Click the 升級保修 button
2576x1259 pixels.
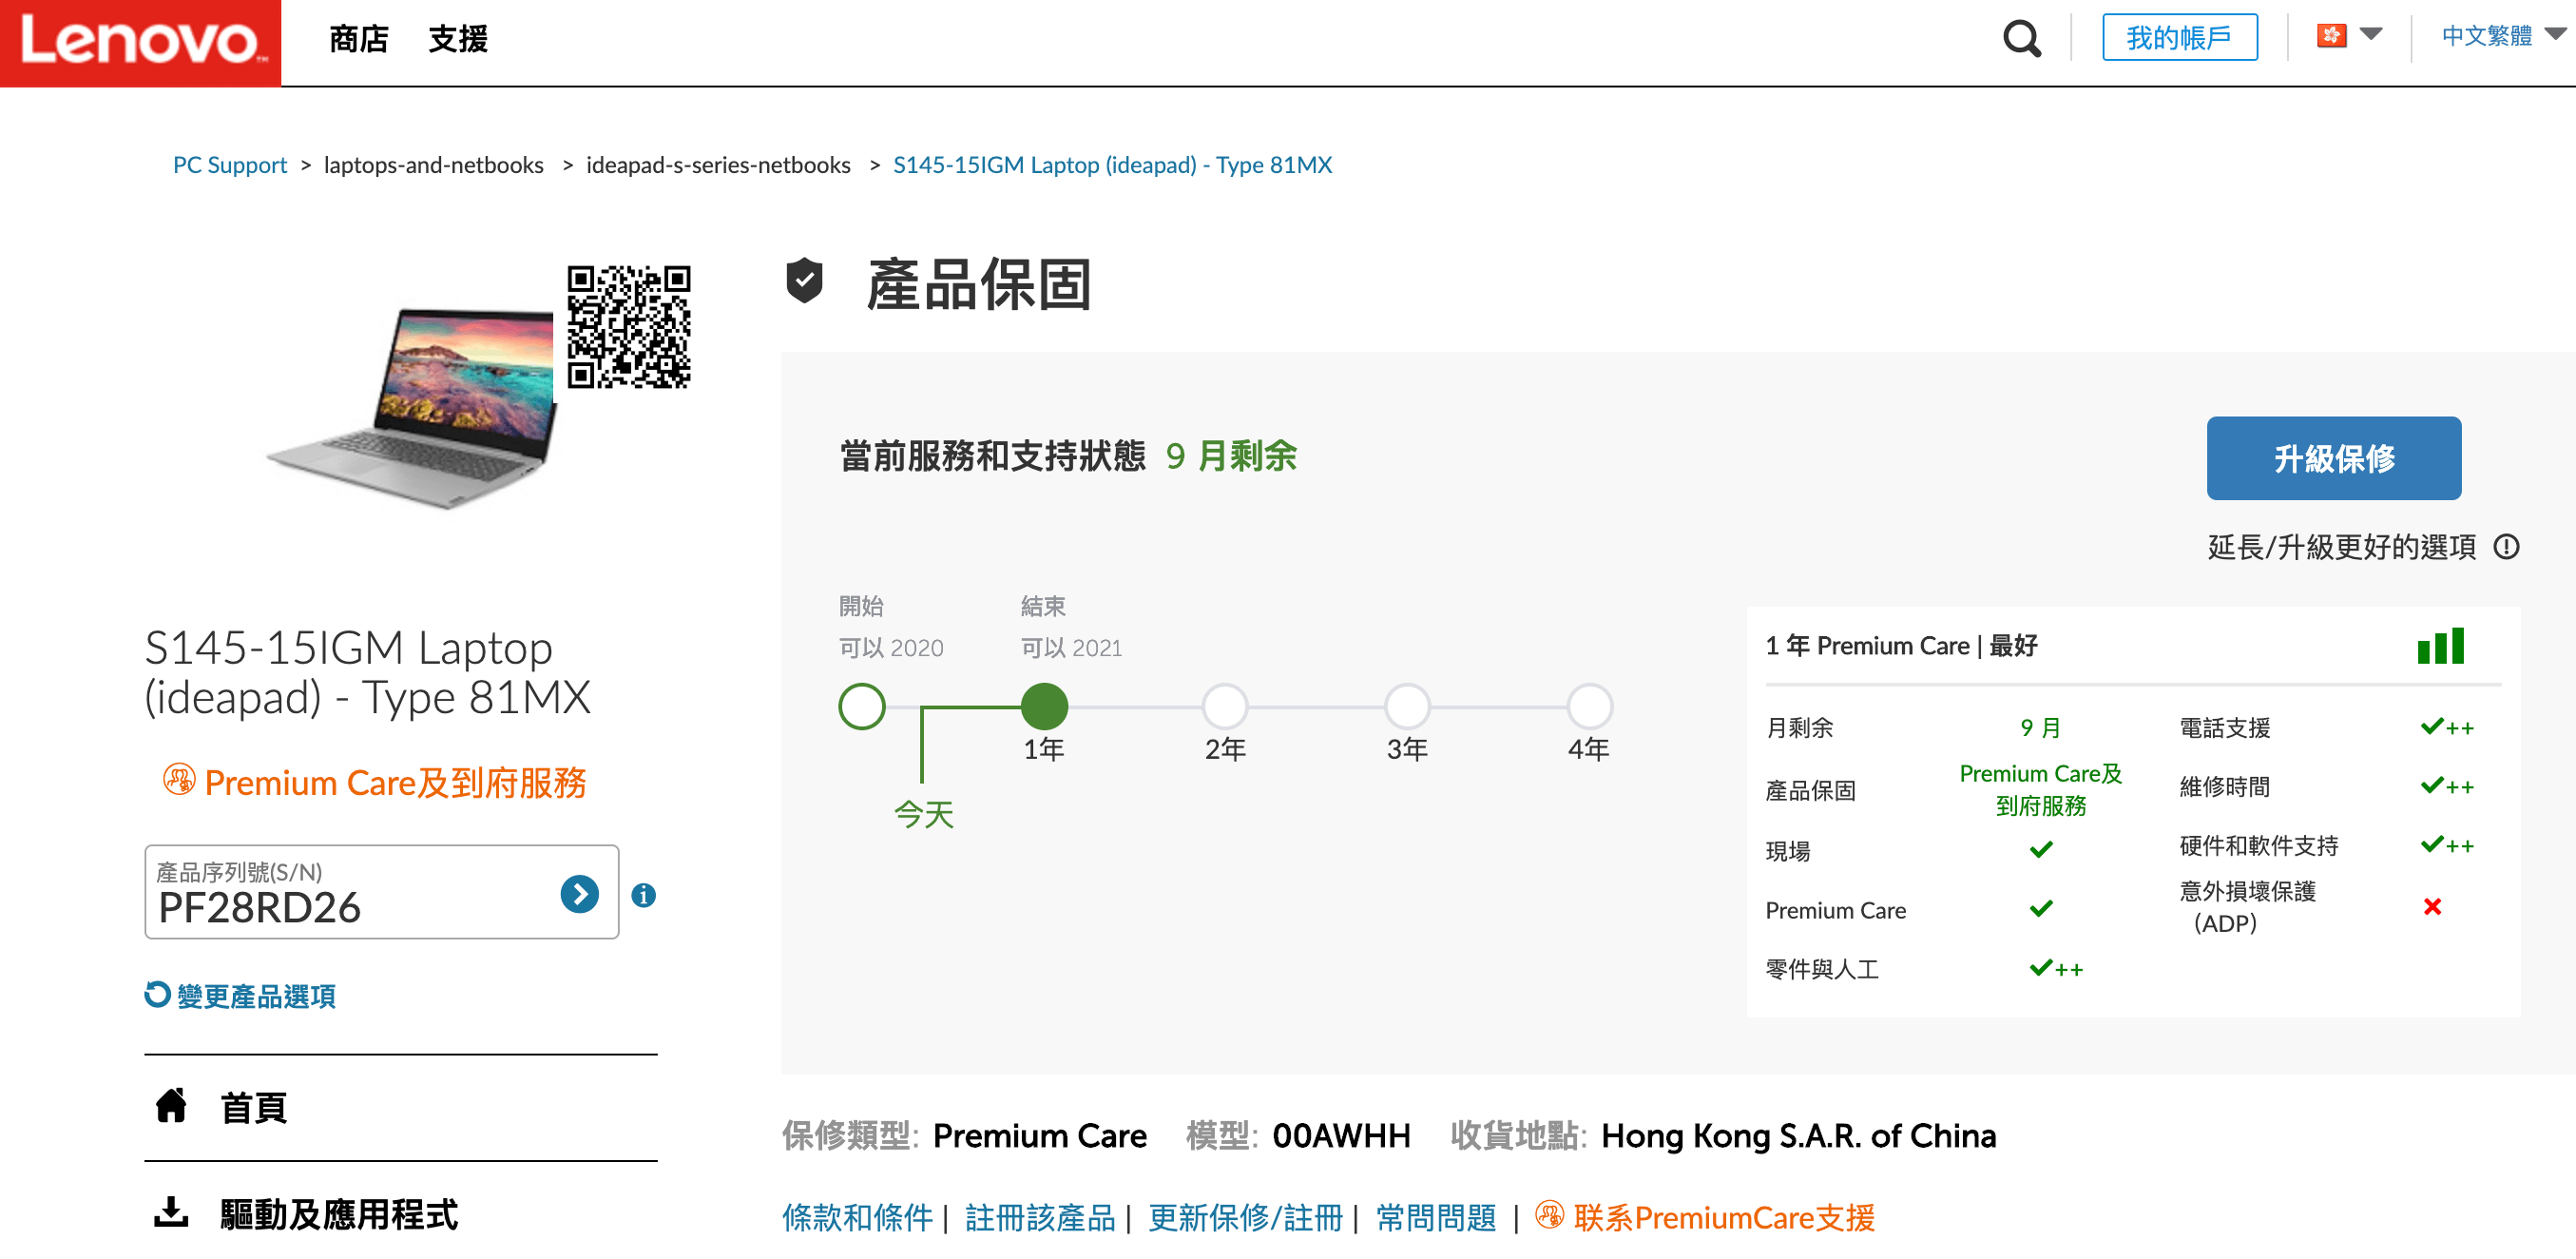pos(2333,458)
